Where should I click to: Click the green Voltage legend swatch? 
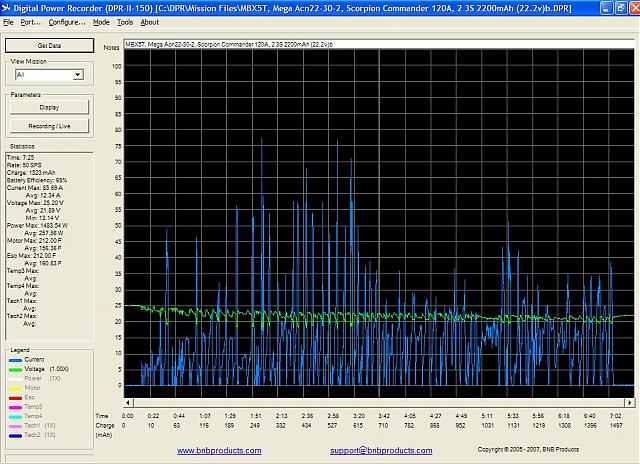[x=13, y=369]
